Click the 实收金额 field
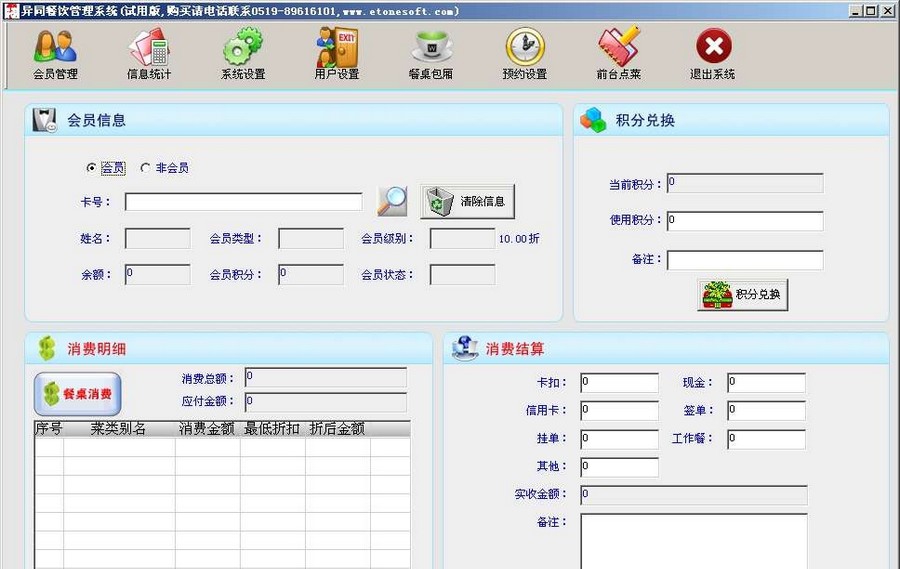The width and height of the screenshot is (900, 569). coord(694,495)
